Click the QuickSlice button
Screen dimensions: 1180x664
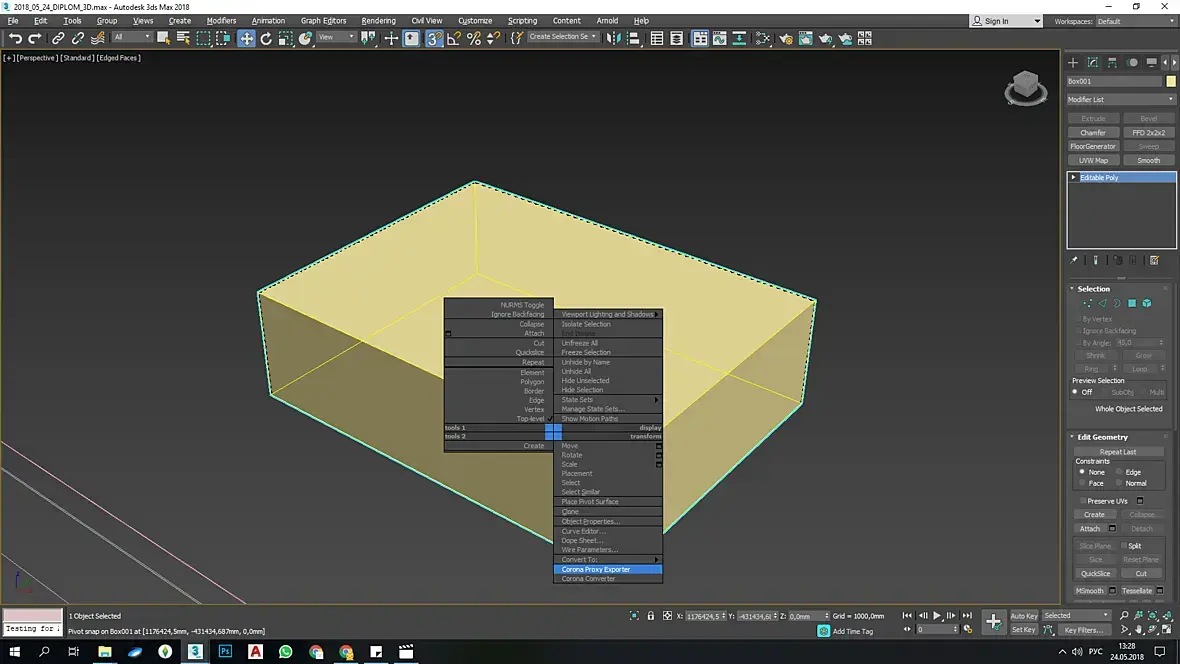(x=1095, y=573)
